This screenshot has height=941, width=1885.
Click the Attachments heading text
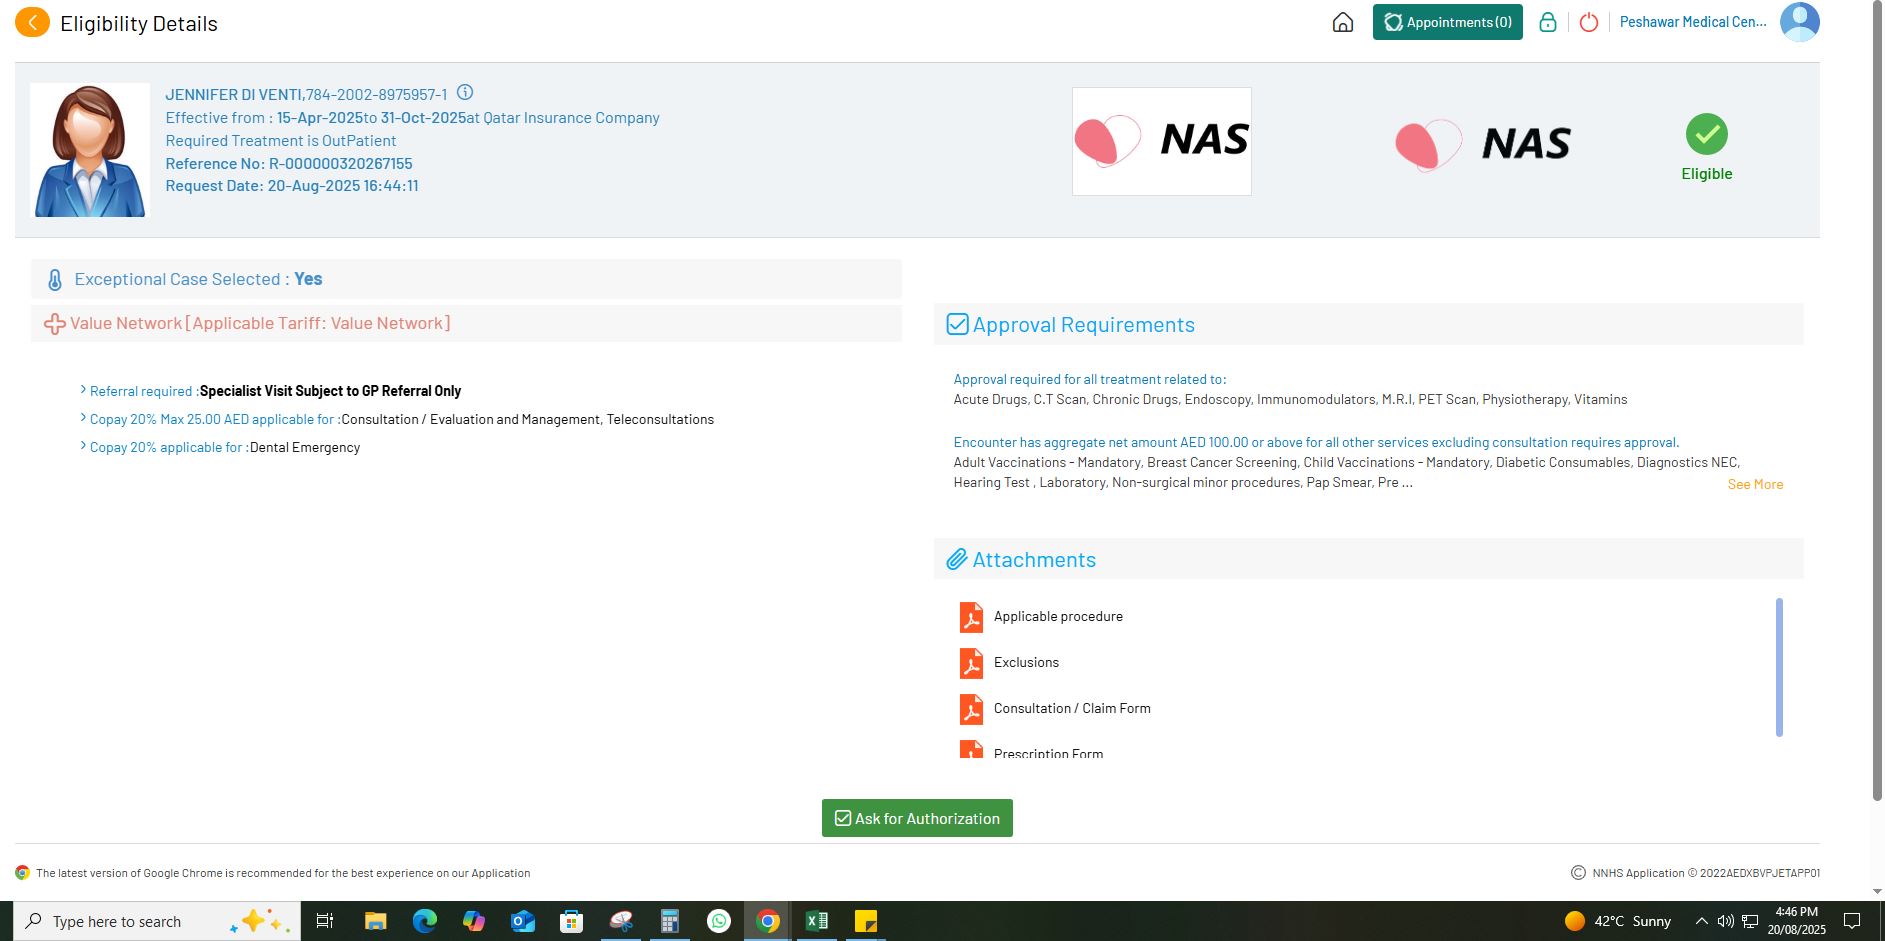(x=1034, y=560)
